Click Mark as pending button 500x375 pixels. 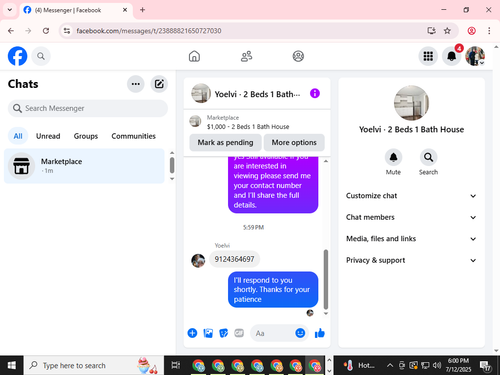225,142
